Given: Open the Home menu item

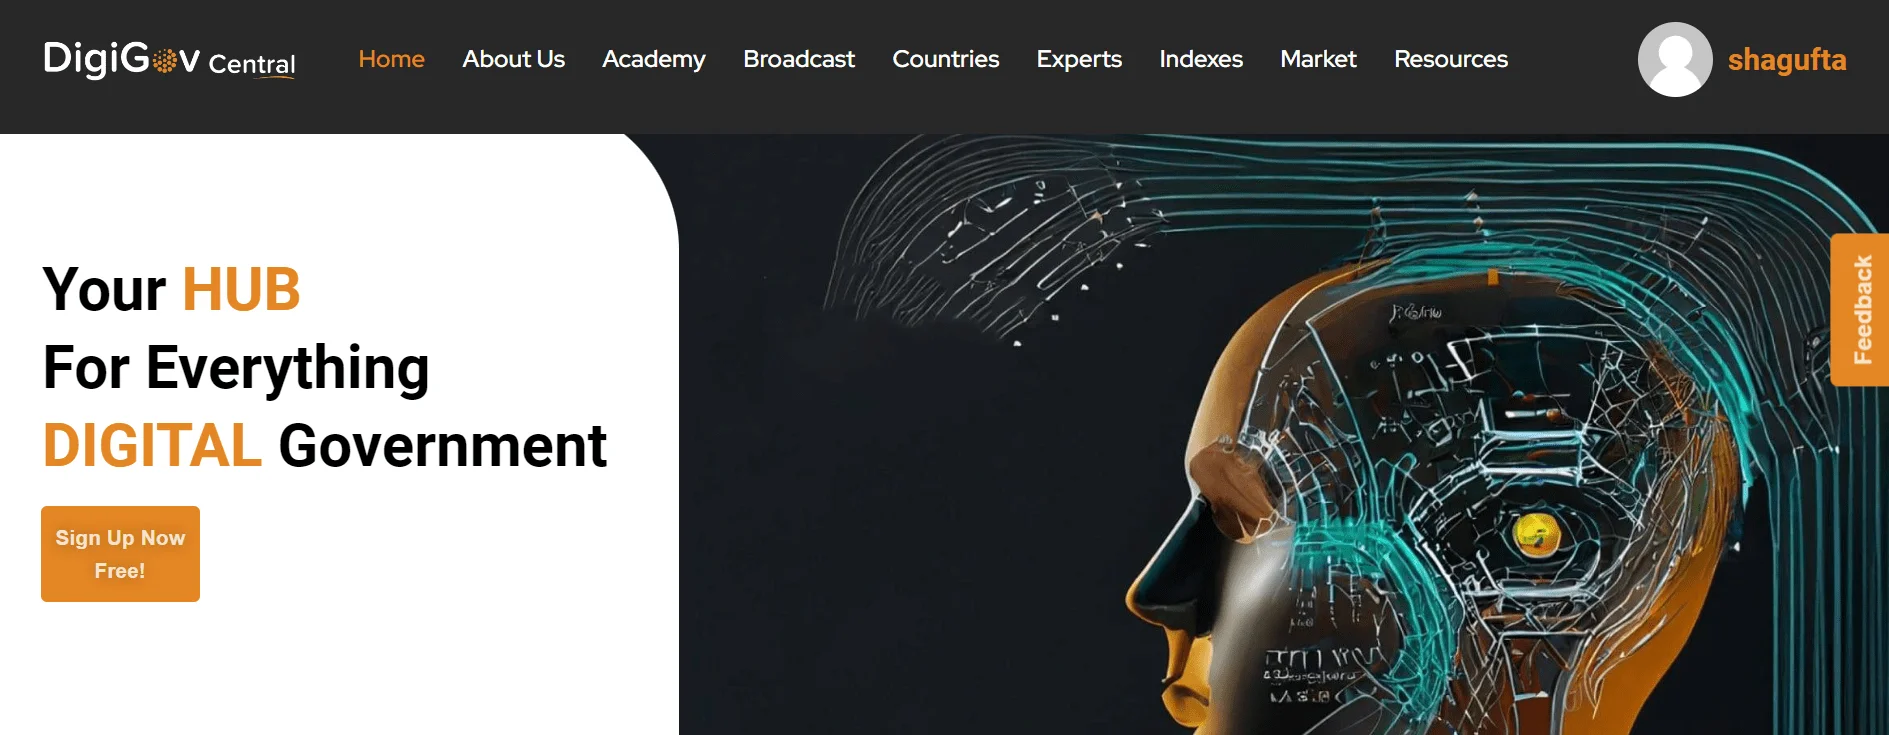Looking at the screenshot, I should tap(391, 59).
